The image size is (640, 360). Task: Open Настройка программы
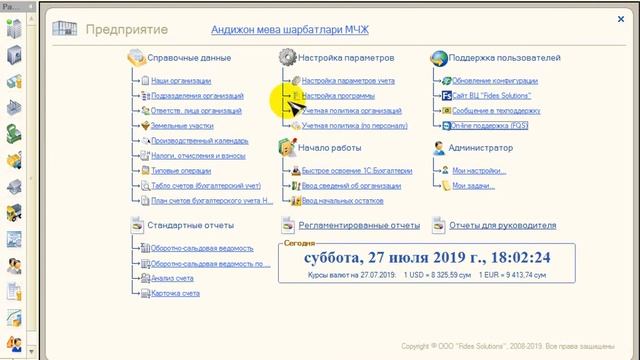(x=338, y=96)
